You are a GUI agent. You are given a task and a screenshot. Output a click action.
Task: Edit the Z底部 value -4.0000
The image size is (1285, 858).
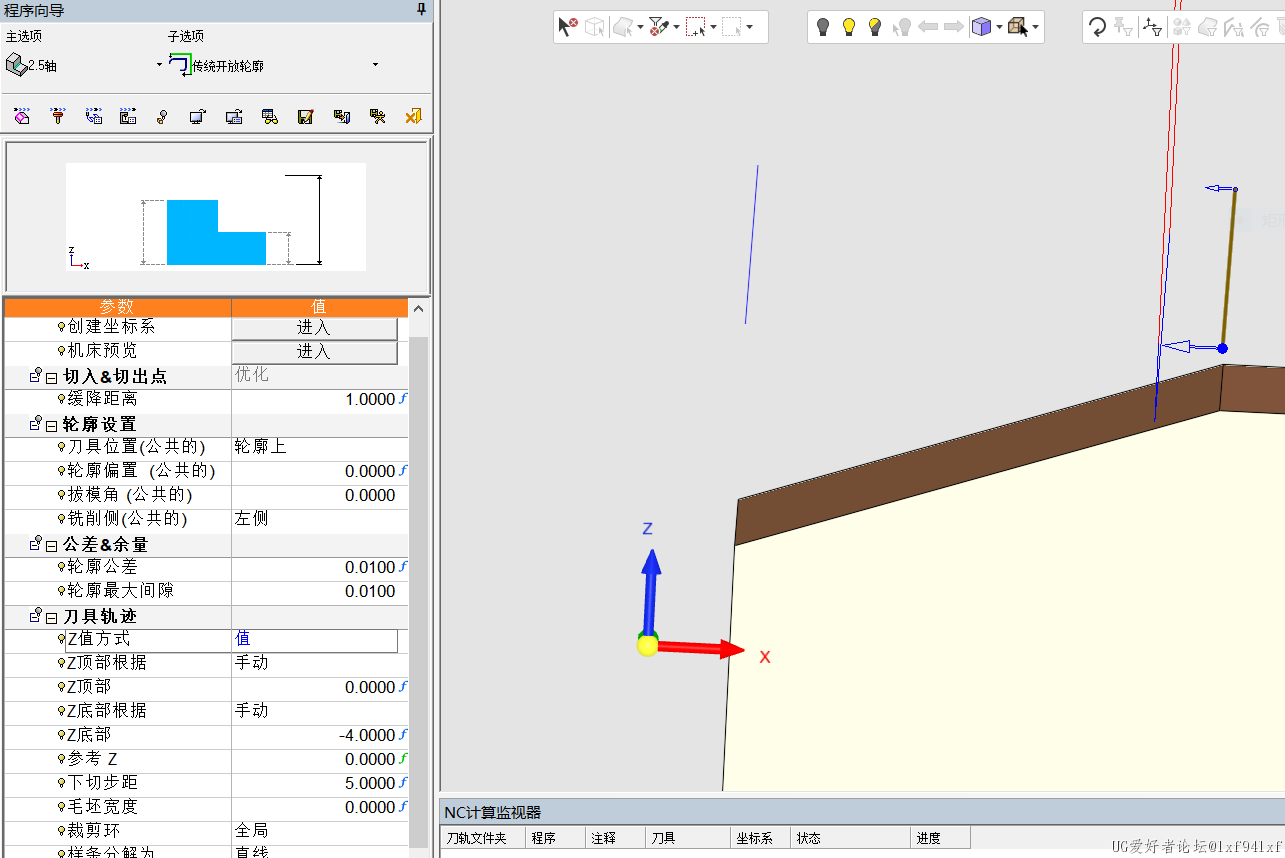(x=367, y=735)
